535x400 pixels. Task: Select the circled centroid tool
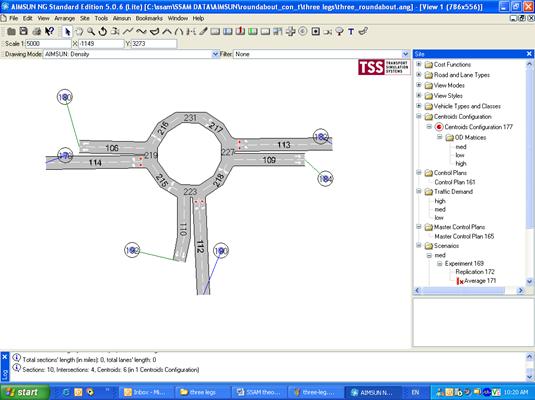point(303,31)
